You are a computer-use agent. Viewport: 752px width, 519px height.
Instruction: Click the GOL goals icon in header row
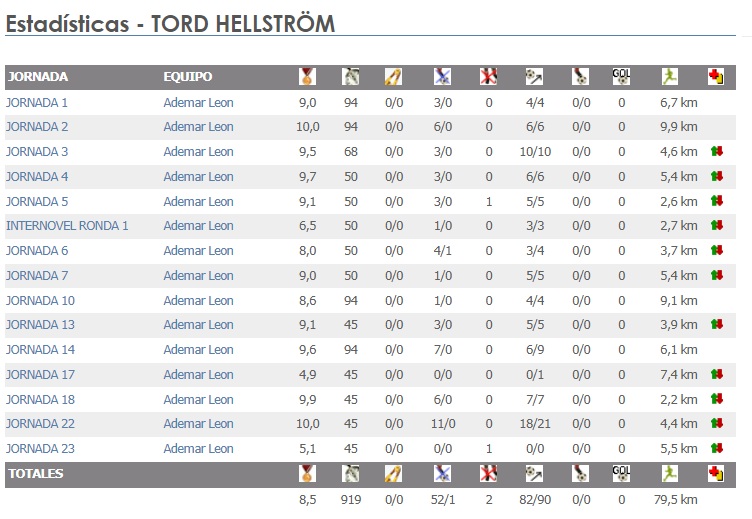(621, 76)
